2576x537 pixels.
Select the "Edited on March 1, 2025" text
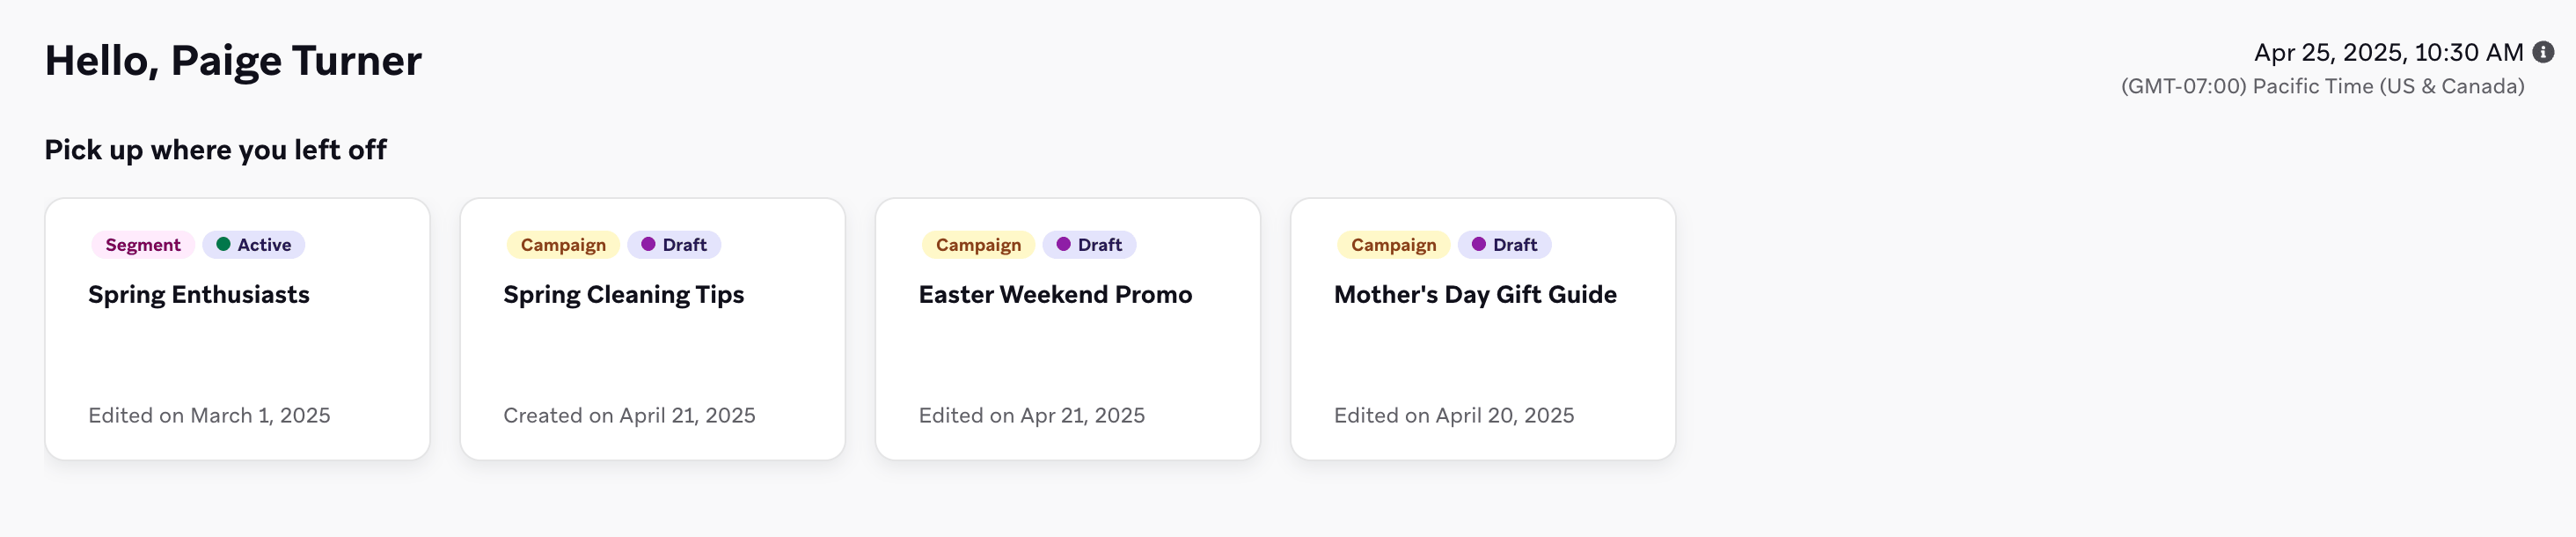pos(209,415)
